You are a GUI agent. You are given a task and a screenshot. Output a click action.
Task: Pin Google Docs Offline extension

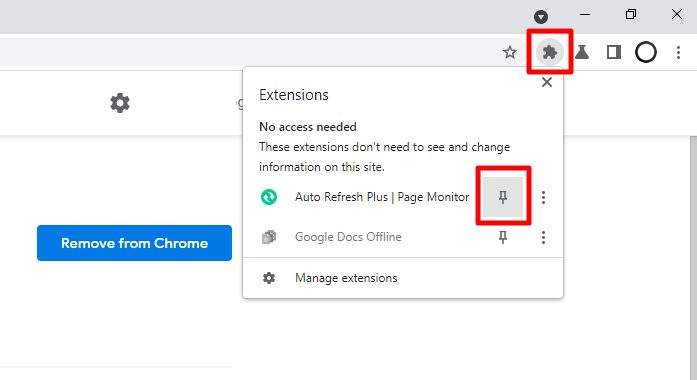[x=503, y=237]
